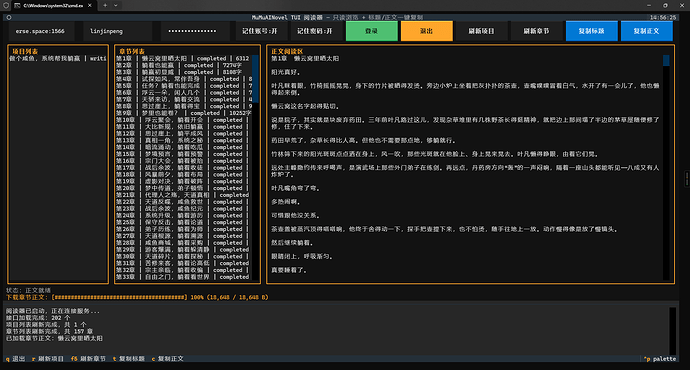Select the 第2章 row in the chapter list
The height and width of the screenshot is (370, 690).
click(x=184, y=65)
